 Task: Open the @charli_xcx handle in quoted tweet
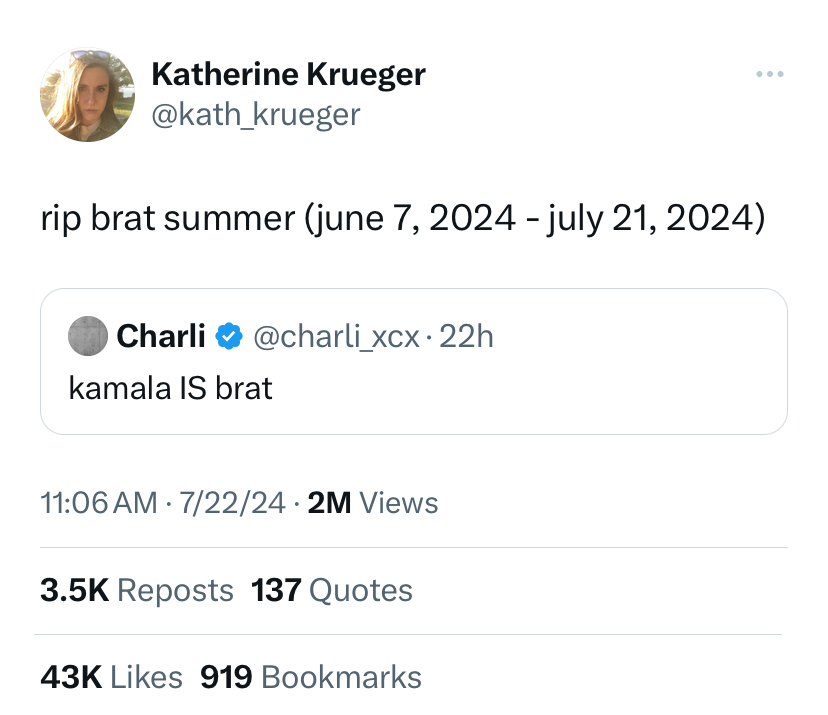338,337
